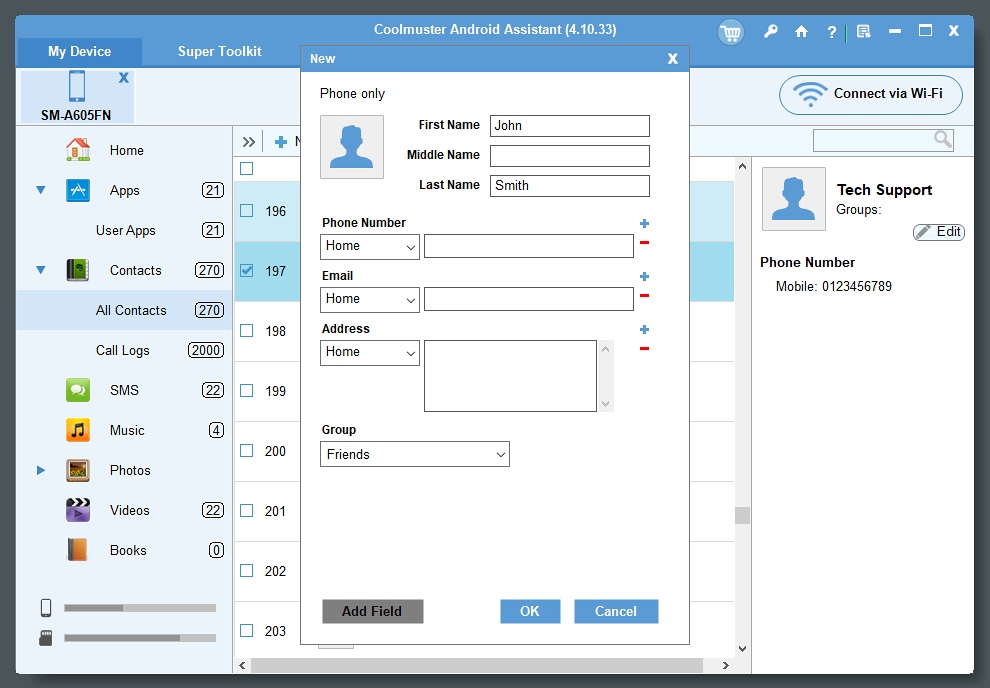The height and width of the screenshot is (688, 990).
Task: Switch to the My Device tab
Action: point(80,52)
